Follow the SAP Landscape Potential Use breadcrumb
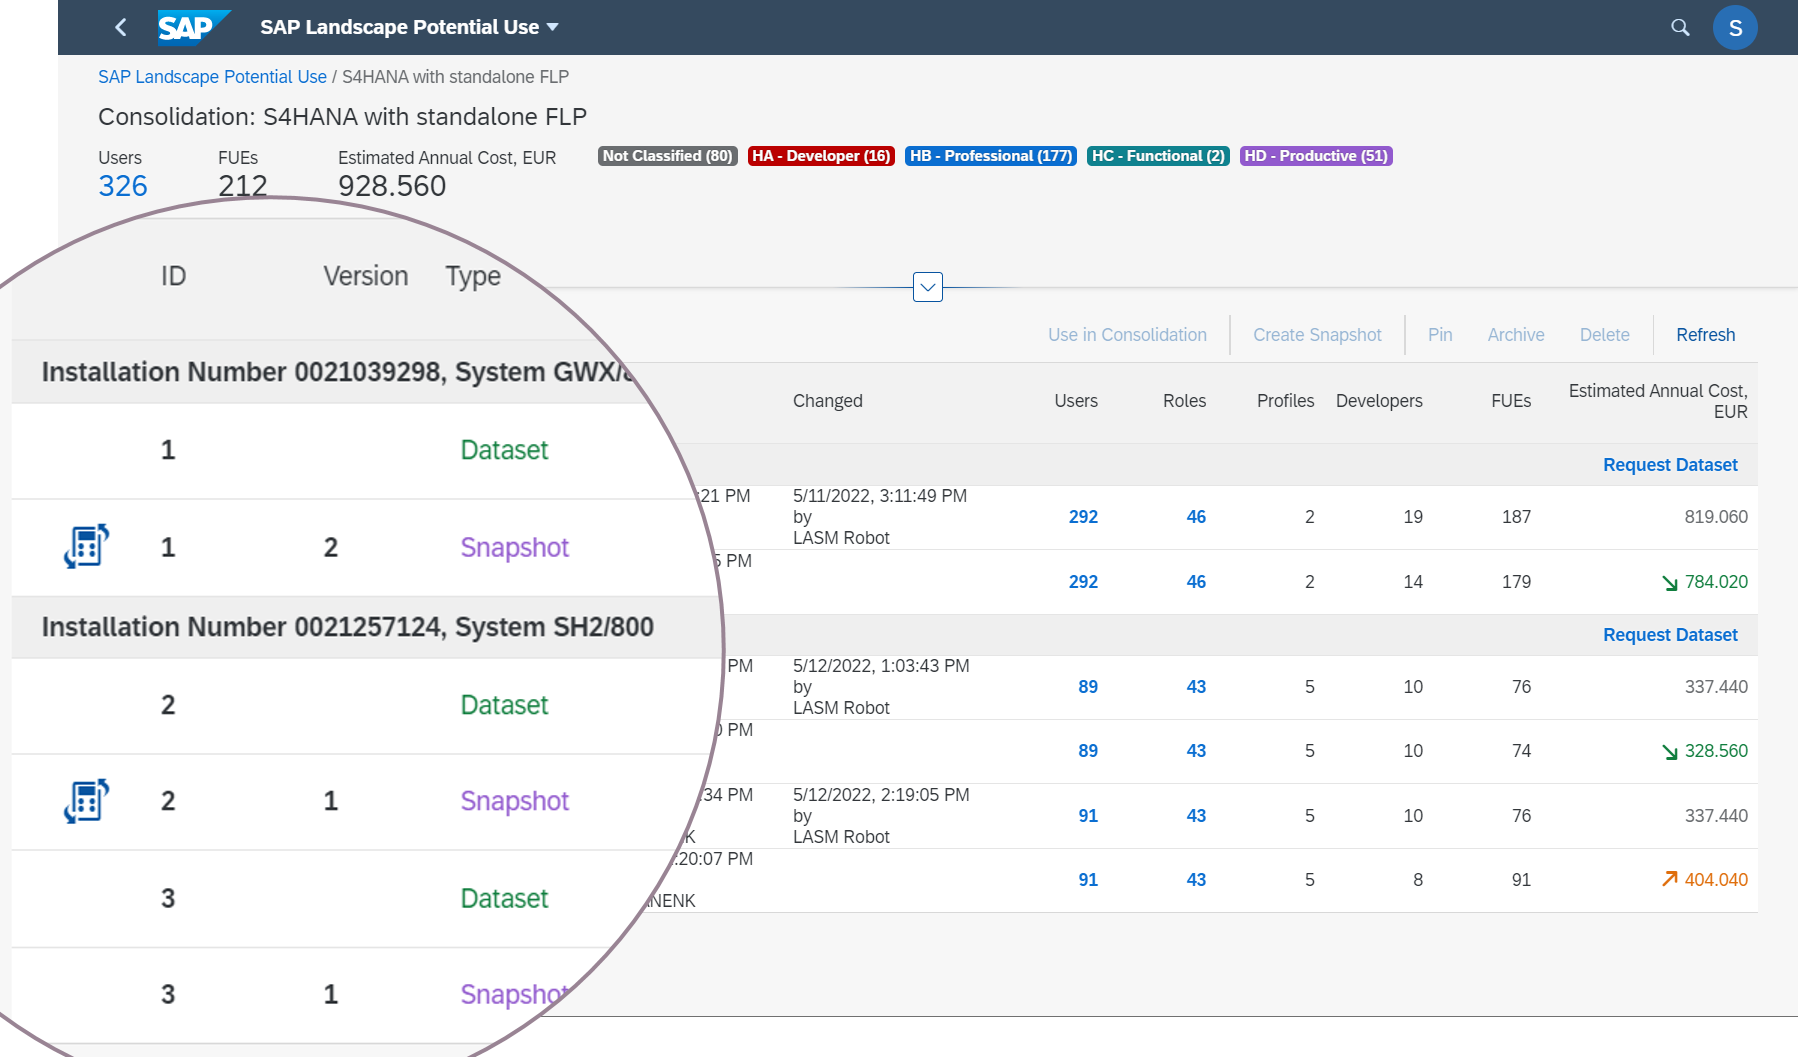Image resolution: width=1798 pixels, height=1057 pixels. tap(212, 77)
